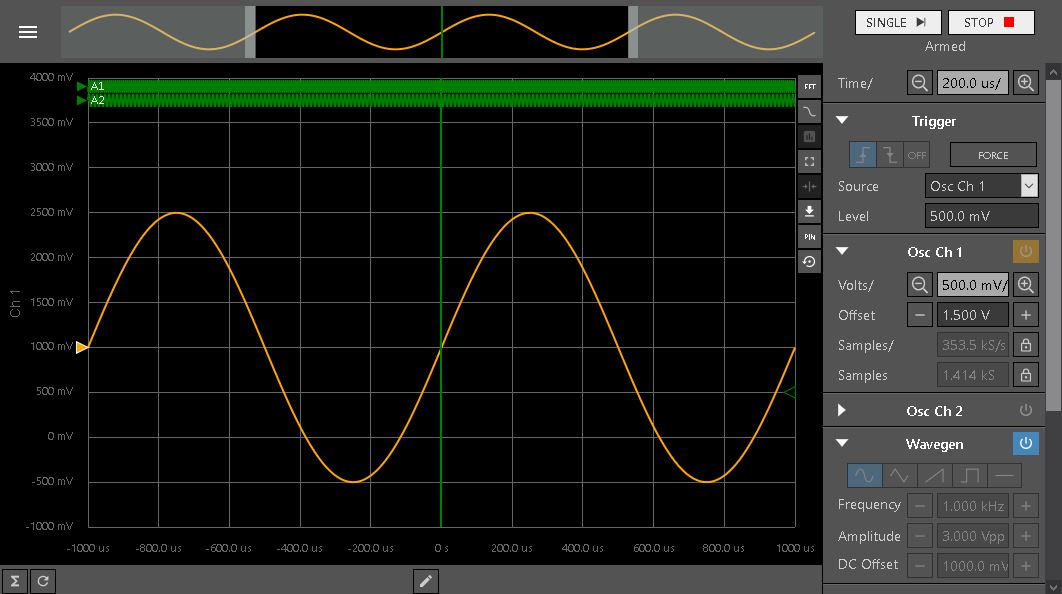Select sawtooth waveform in Wavegen

click(x=935, y=475)
